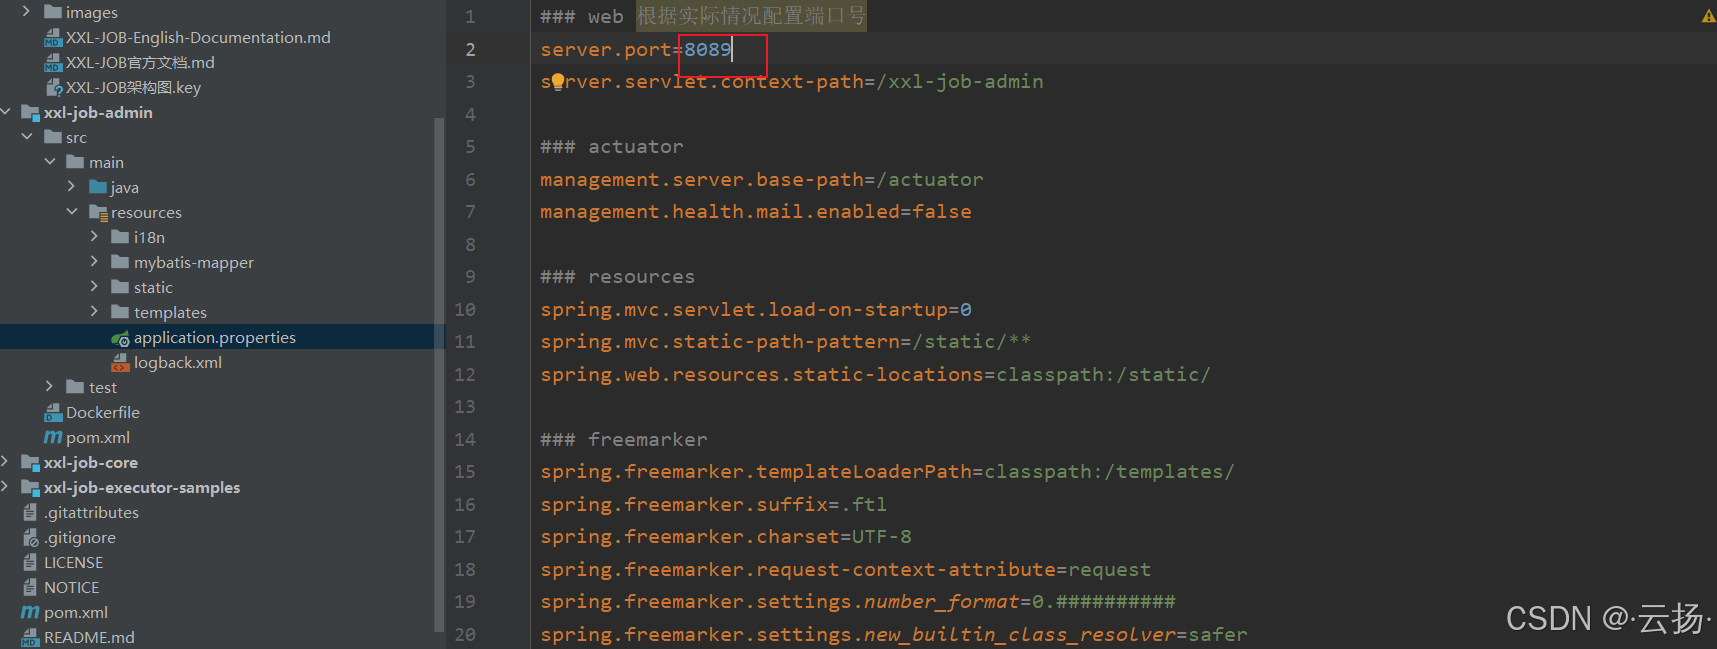Click the spring.freemarker.charset=UTF-8 line
This screenshot has height=649, width=1717.
pos(726,537)
